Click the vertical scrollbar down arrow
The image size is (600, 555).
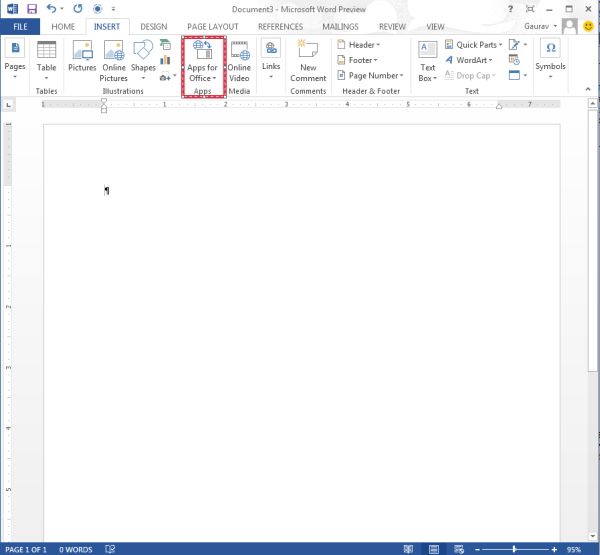[592, 537]
